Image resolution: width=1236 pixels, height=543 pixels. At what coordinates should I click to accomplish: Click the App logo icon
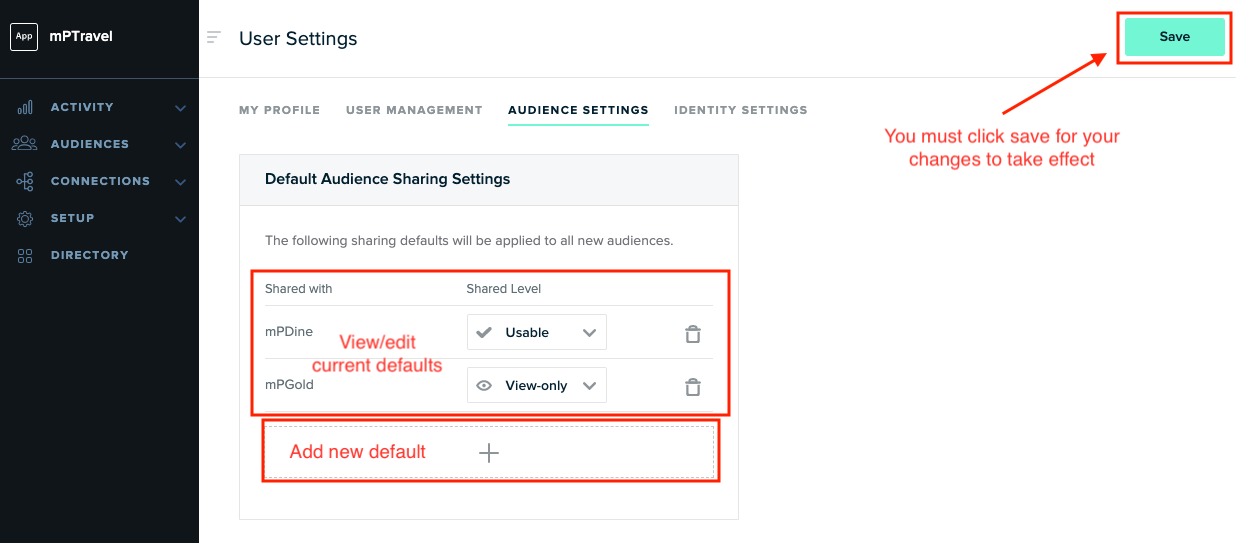tap(24, 37)
